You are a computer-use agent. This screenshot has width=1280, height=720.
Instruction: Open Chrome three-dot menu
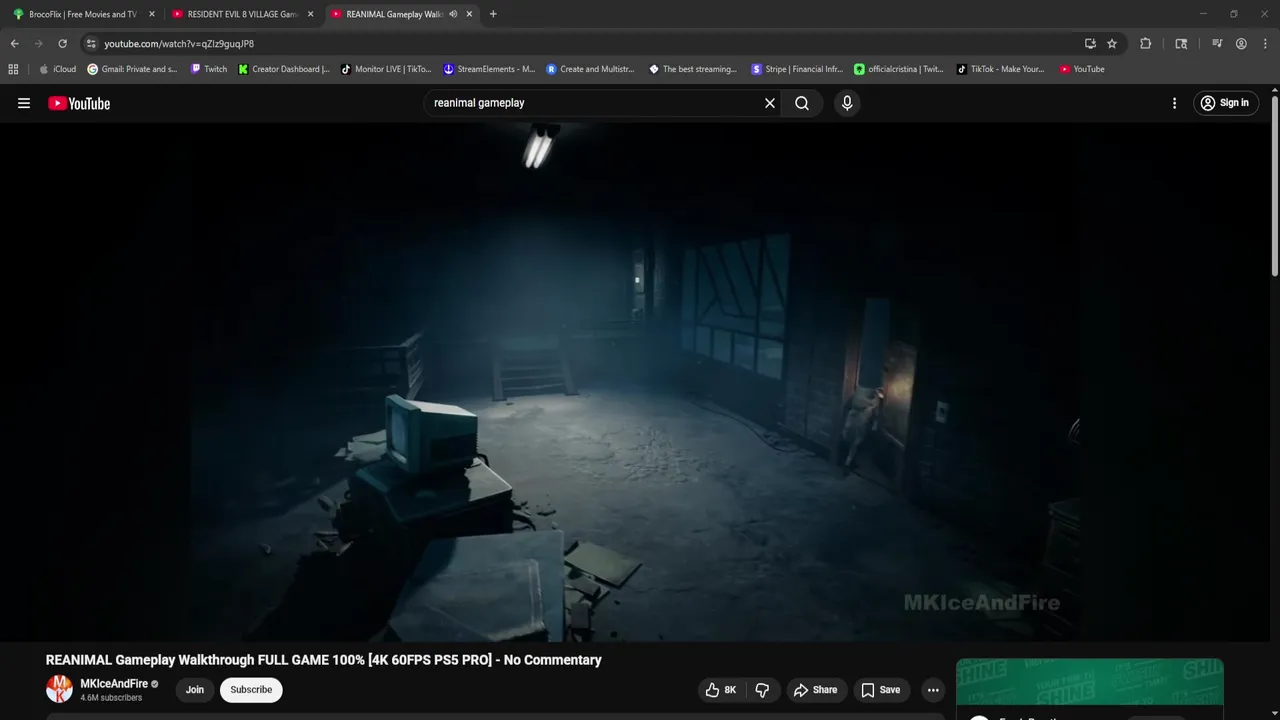(x=1265, y=44)
